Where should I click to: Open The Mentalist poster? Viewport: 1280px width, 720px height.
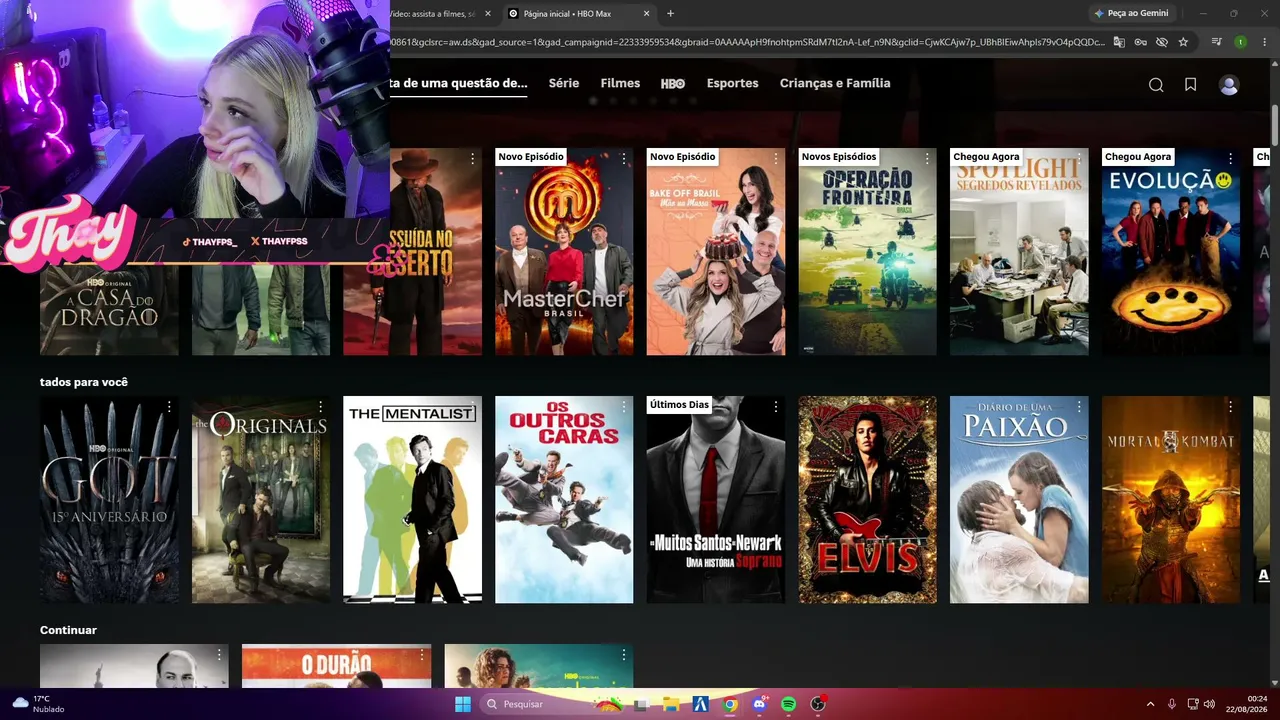click(413, 500)
